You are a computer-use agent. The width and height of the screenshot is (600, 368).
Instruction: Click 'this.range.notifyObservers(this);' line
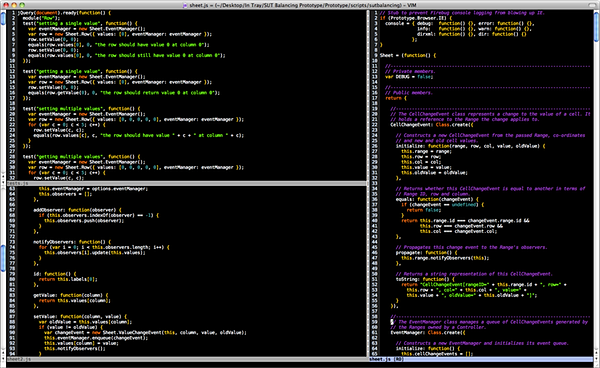click(x=445, y=258)
